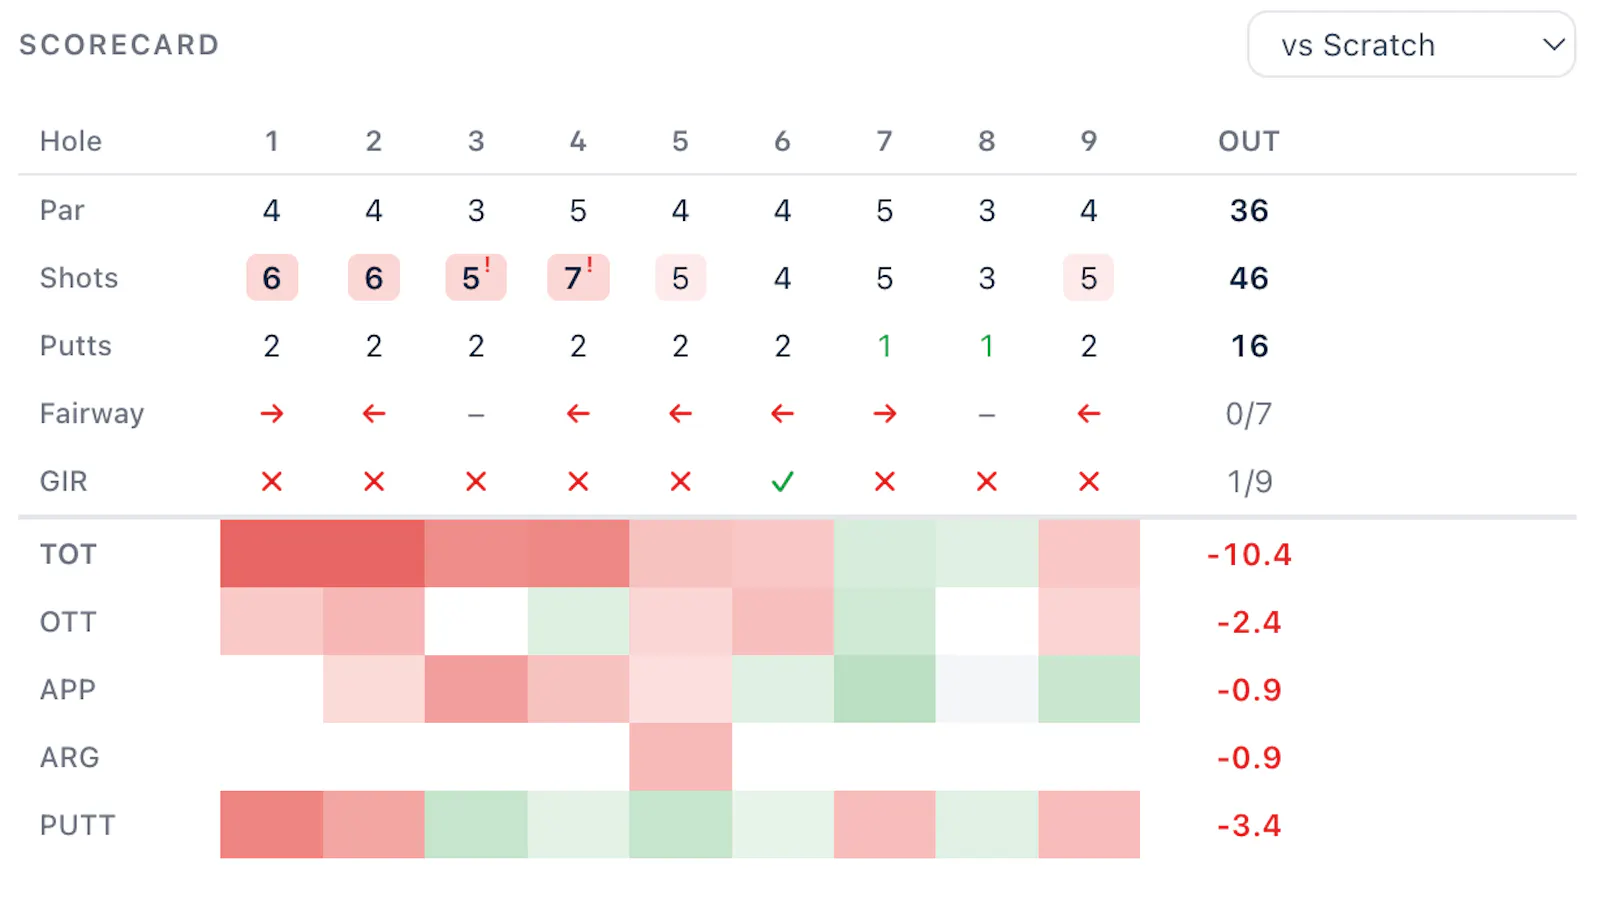Click the red GIR cross on hole 8

click(987, 482)
